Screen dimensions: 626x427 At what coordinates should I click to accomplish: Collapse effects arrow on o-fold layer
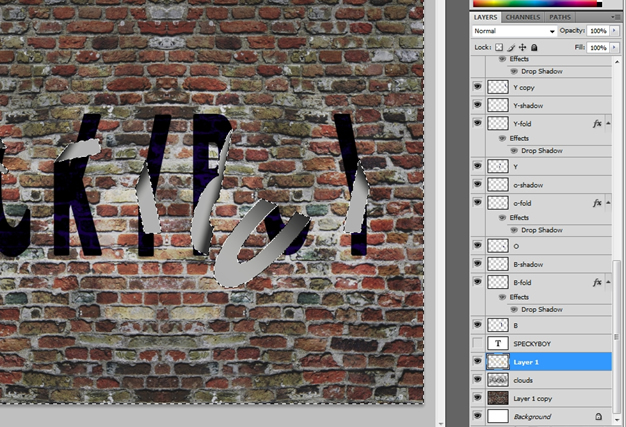click(608, 203)
